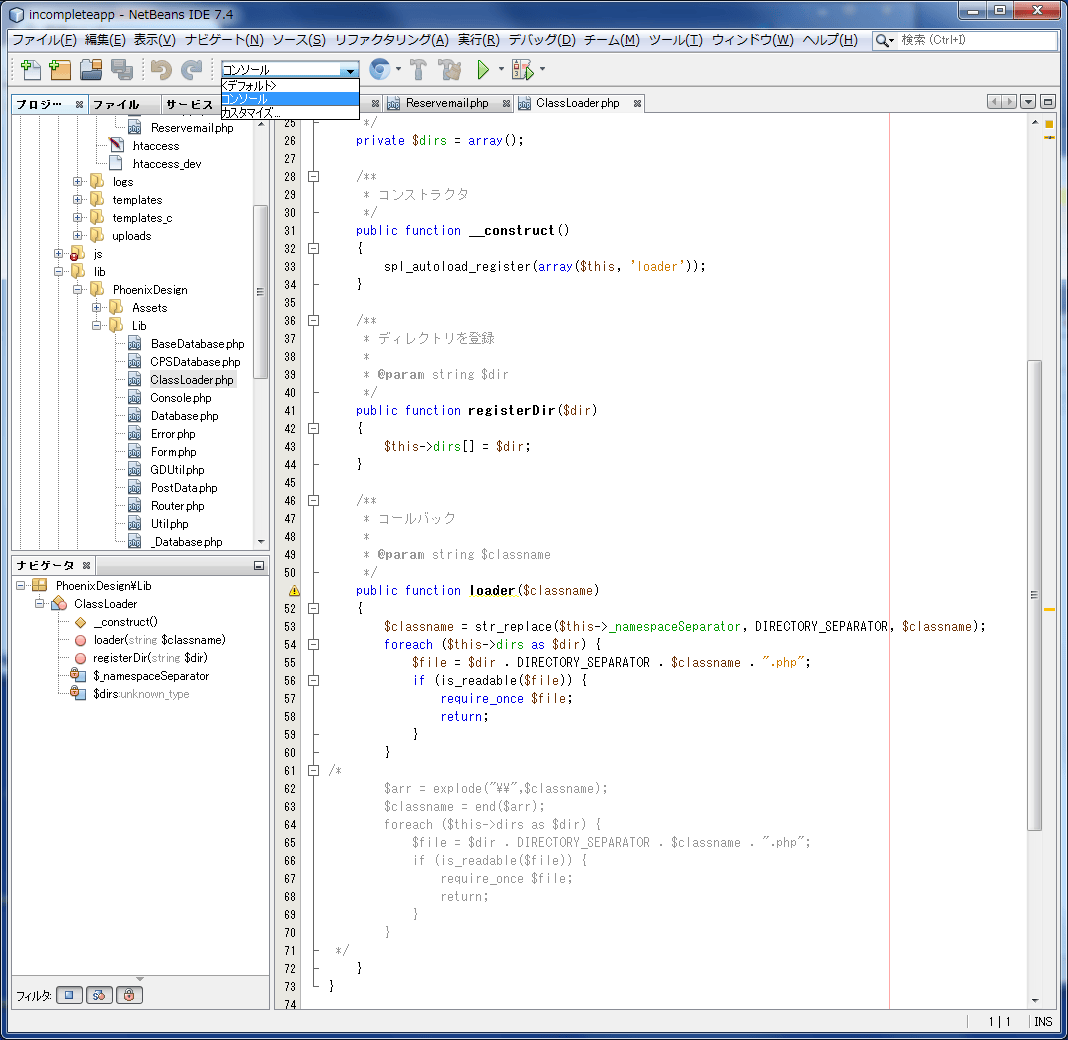Screen dimensions: 1068x1040
Task: Click the warning icon beside the loader function
Action: click(294, 590)
